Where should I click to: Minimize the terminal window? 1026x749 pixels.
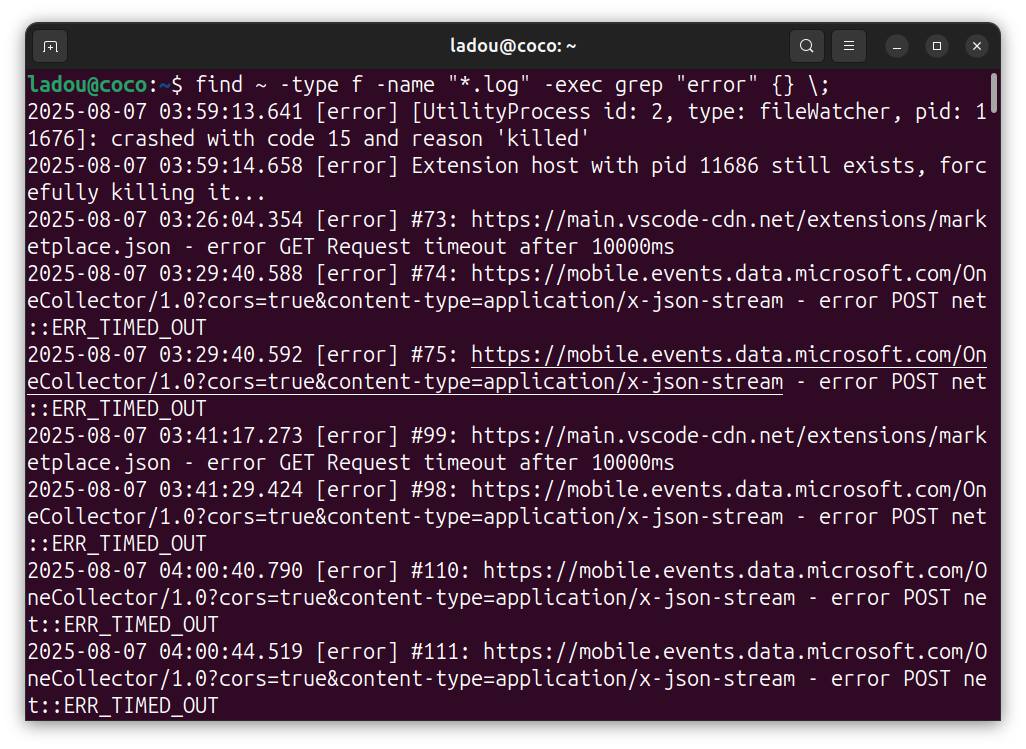click(x=897, y=46)
